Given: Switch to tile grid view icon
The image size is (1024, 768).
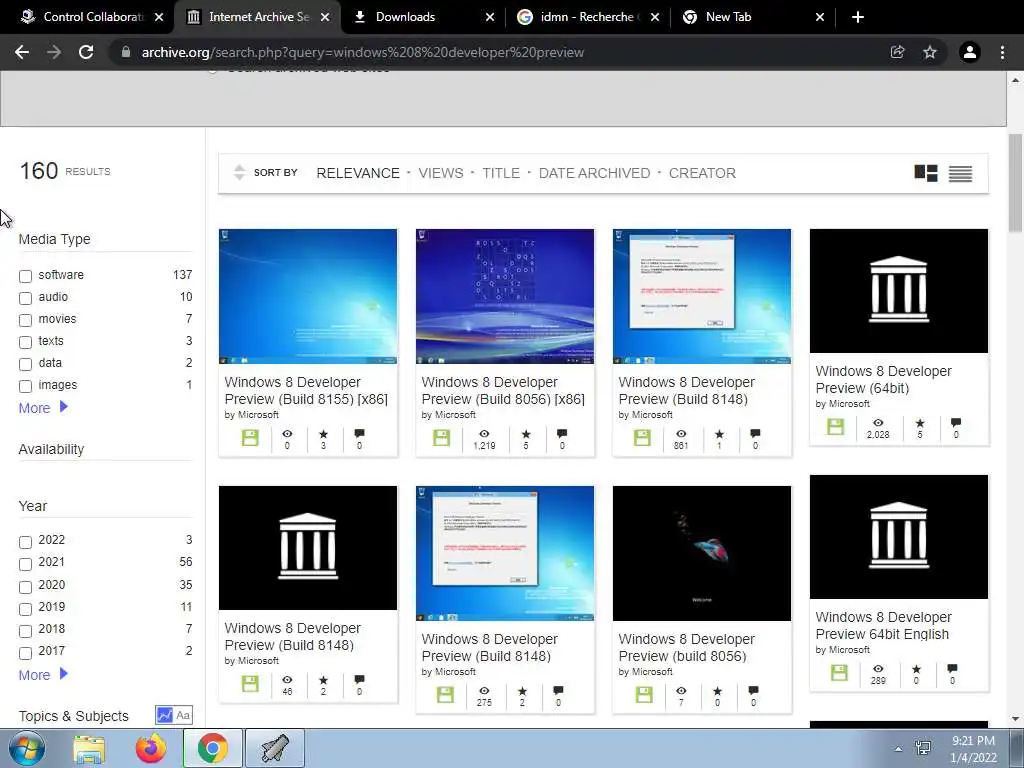Looking at the screenshot, I should 926,173.
